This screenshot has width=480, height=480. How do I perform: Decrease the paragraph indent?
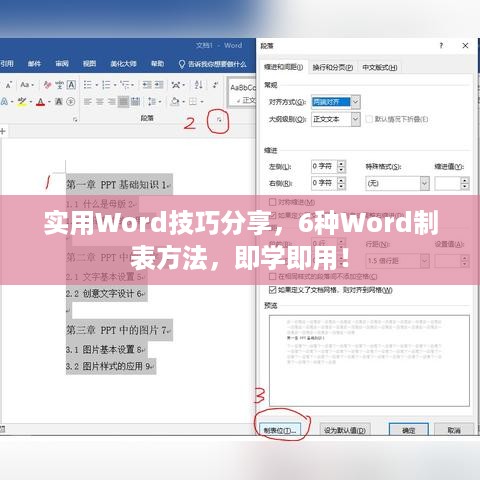tap(147, 85)
